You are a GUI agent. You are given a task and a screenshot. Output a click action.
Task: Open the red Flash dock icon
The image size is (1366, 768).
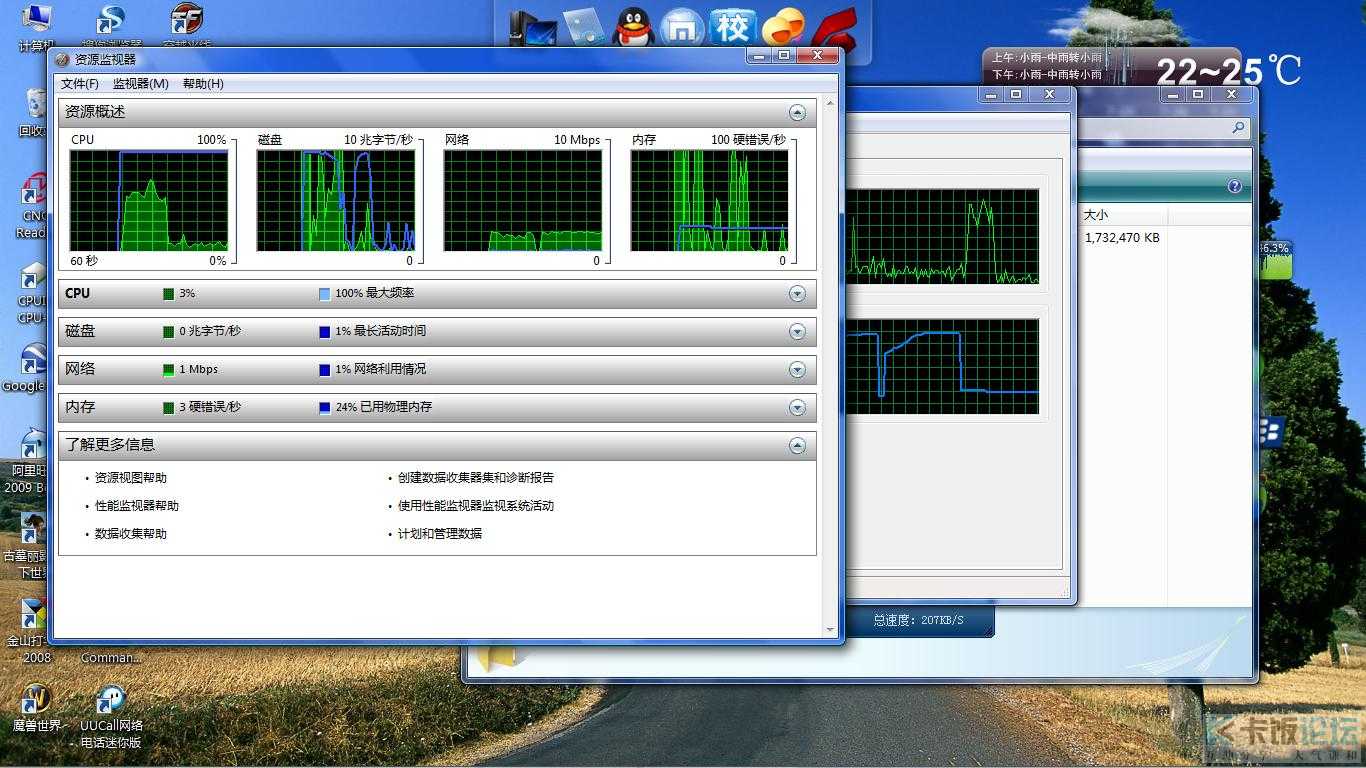834,28
